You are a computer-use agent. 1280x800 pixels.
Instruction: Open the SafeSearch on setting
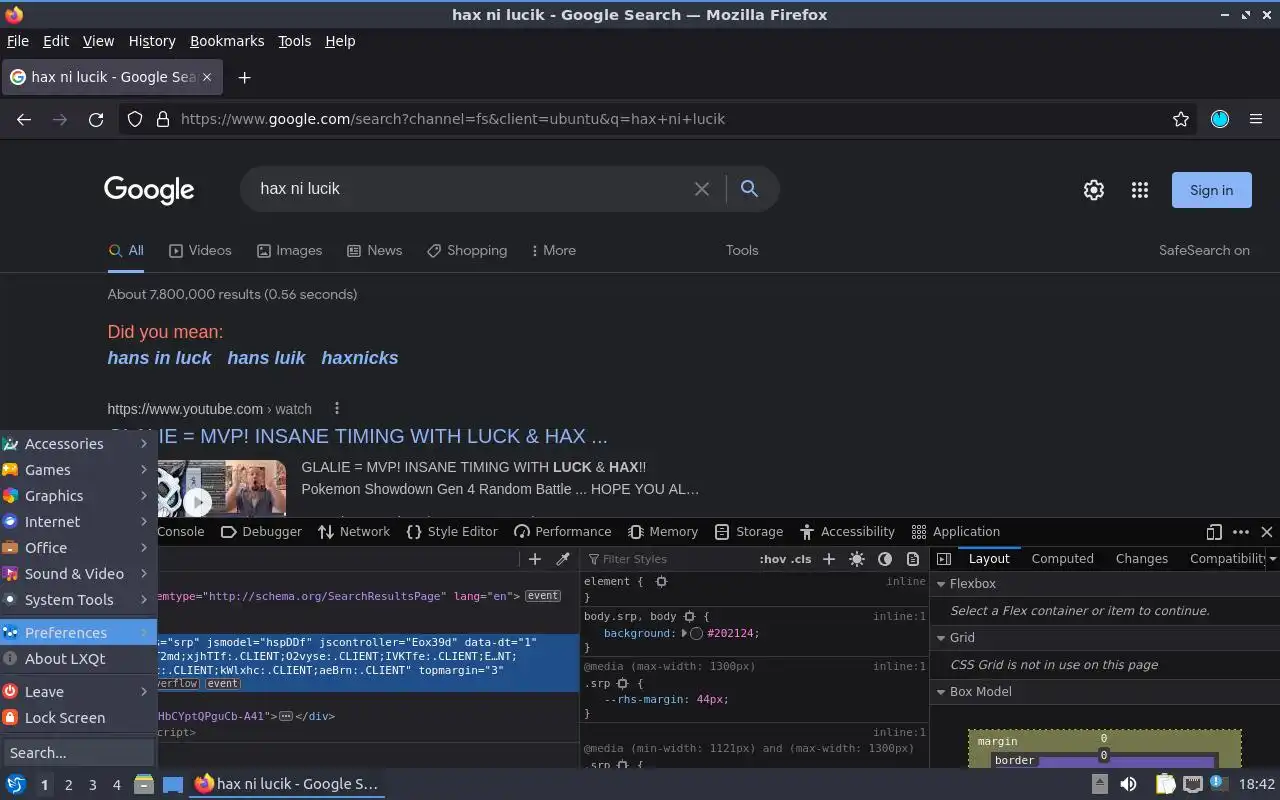point(1204,250)
